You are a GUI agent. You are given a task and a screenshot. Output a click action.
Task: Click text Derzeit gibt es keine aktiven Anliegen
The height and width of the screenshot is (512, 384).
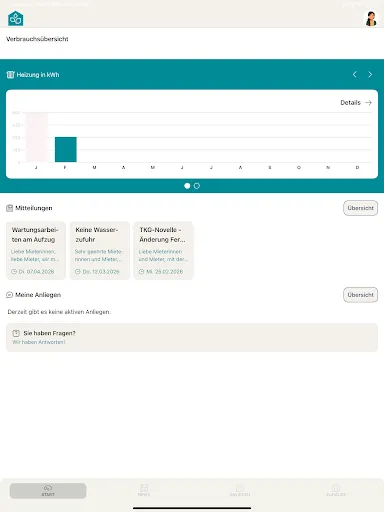click(x=59, y=312)
